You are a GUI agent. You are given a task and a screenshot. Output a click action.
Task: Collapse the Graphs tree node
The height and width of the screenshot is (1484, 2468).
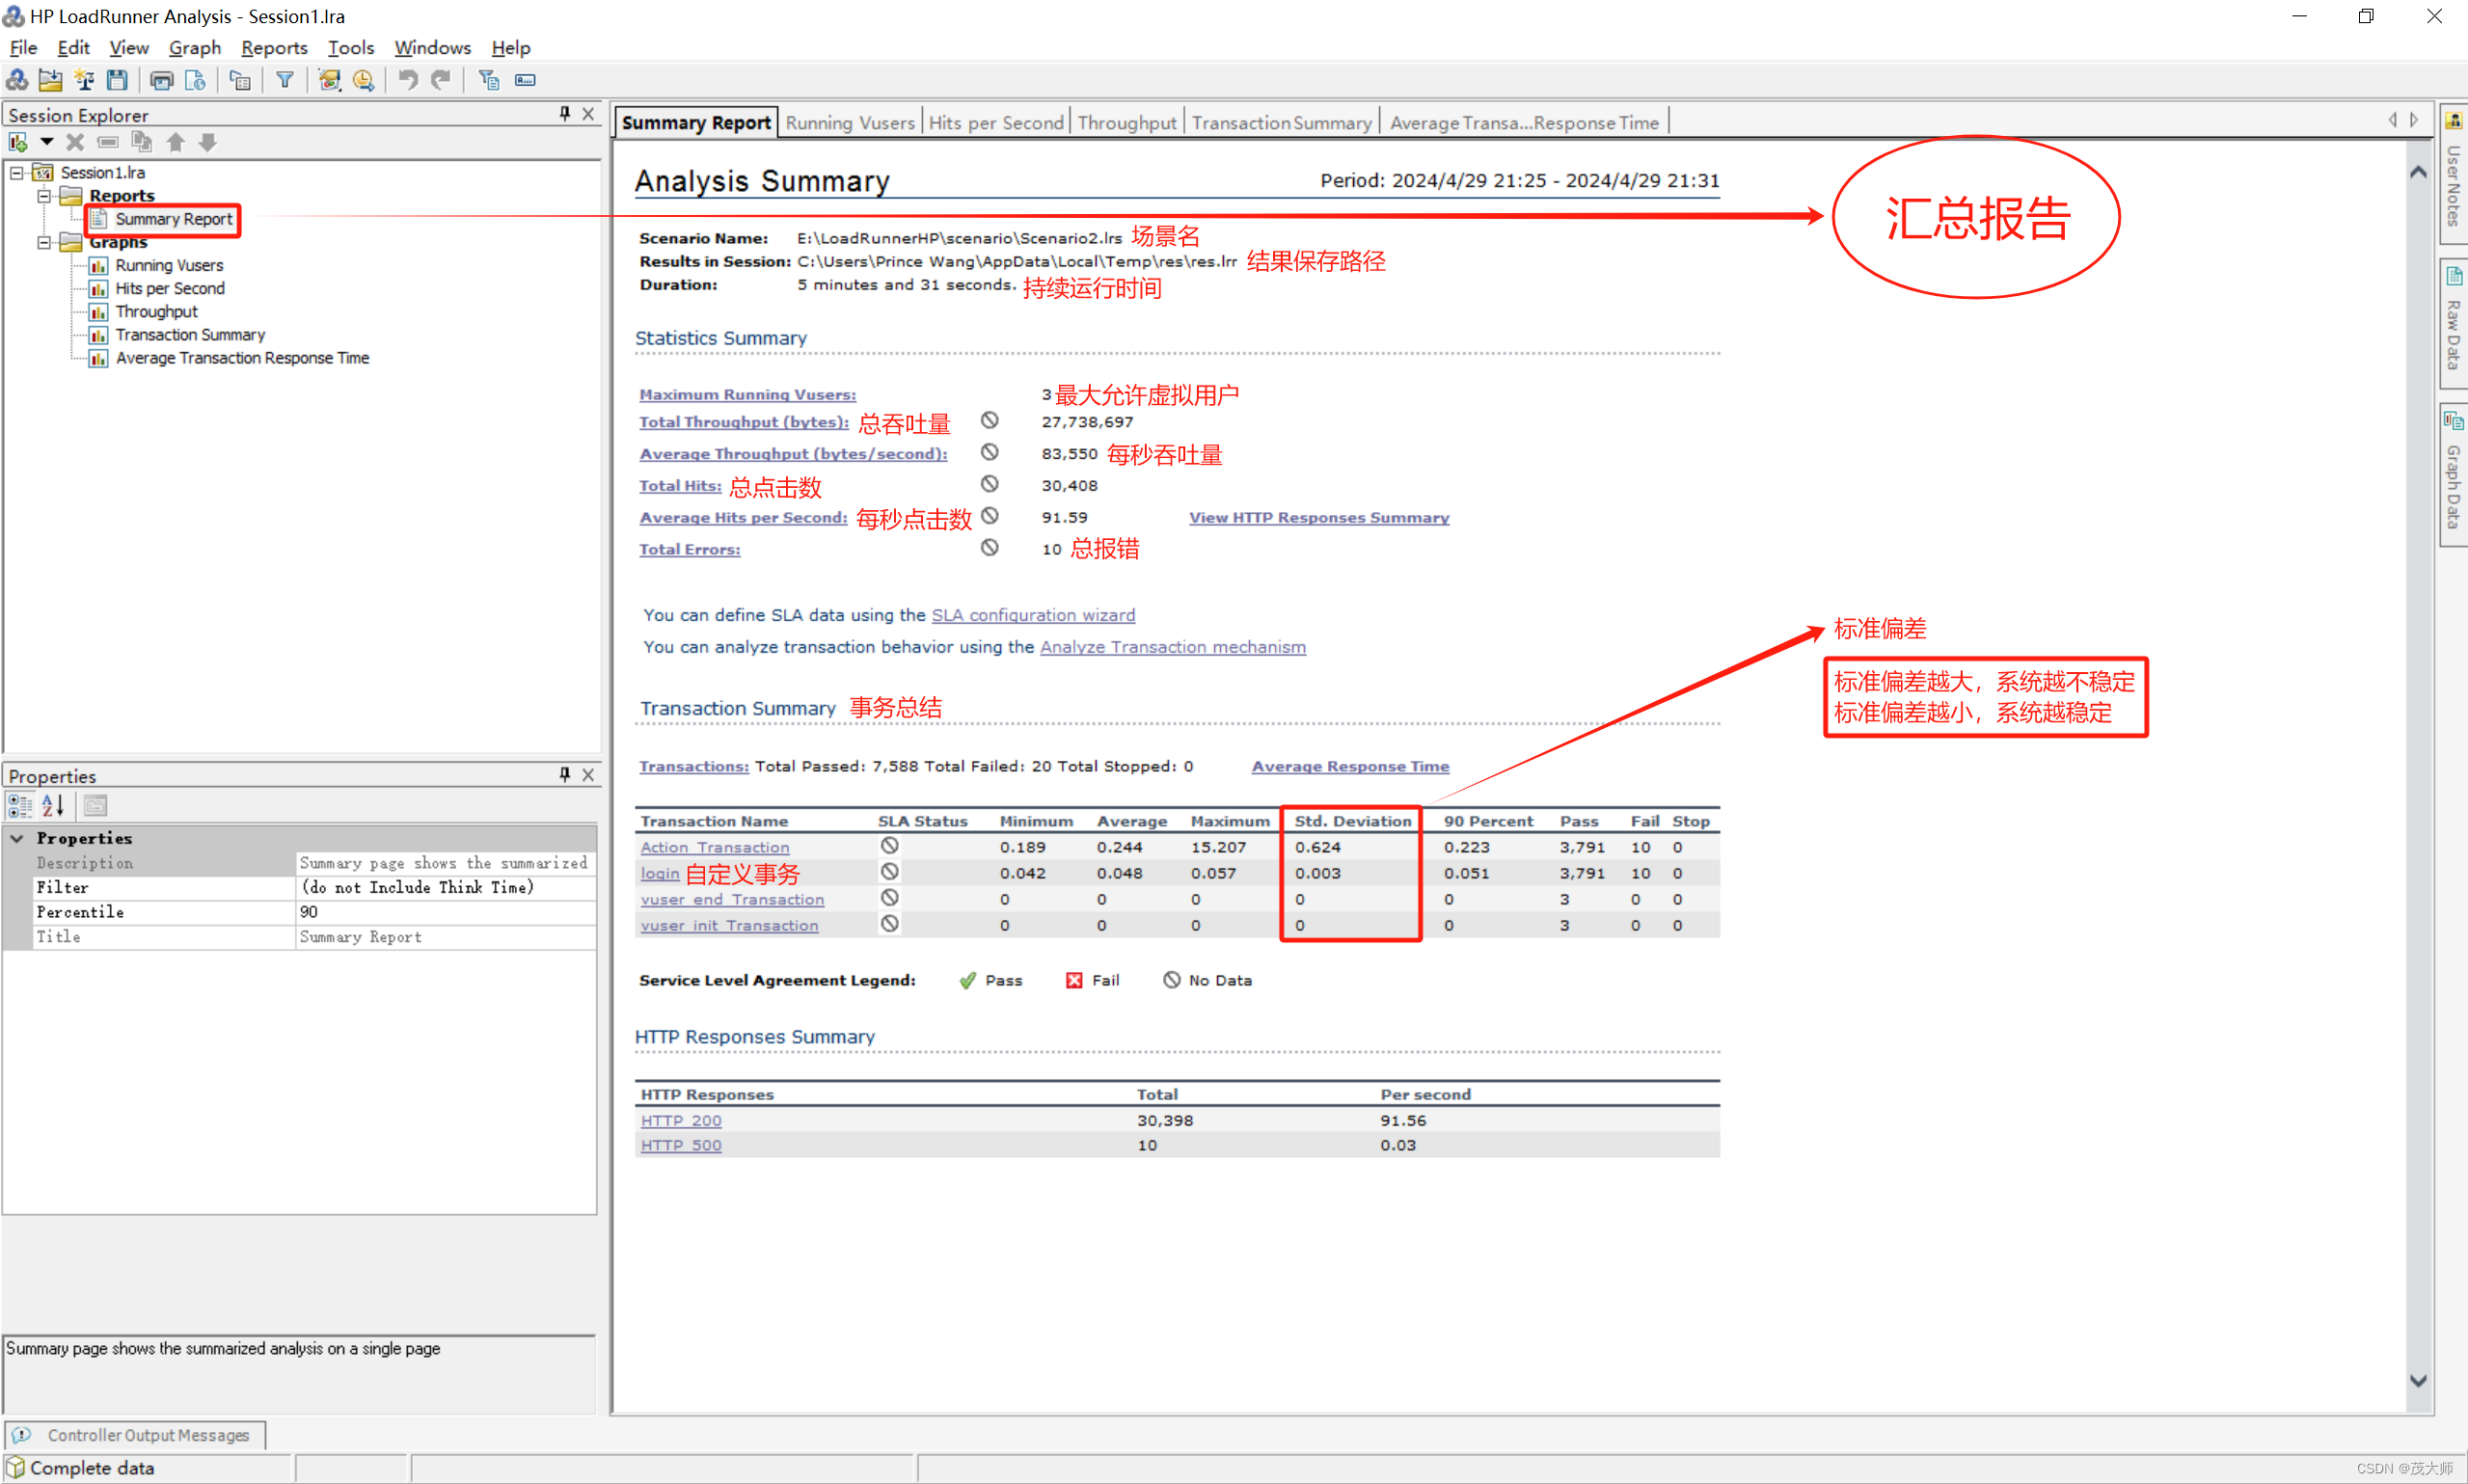coord(44,242)
